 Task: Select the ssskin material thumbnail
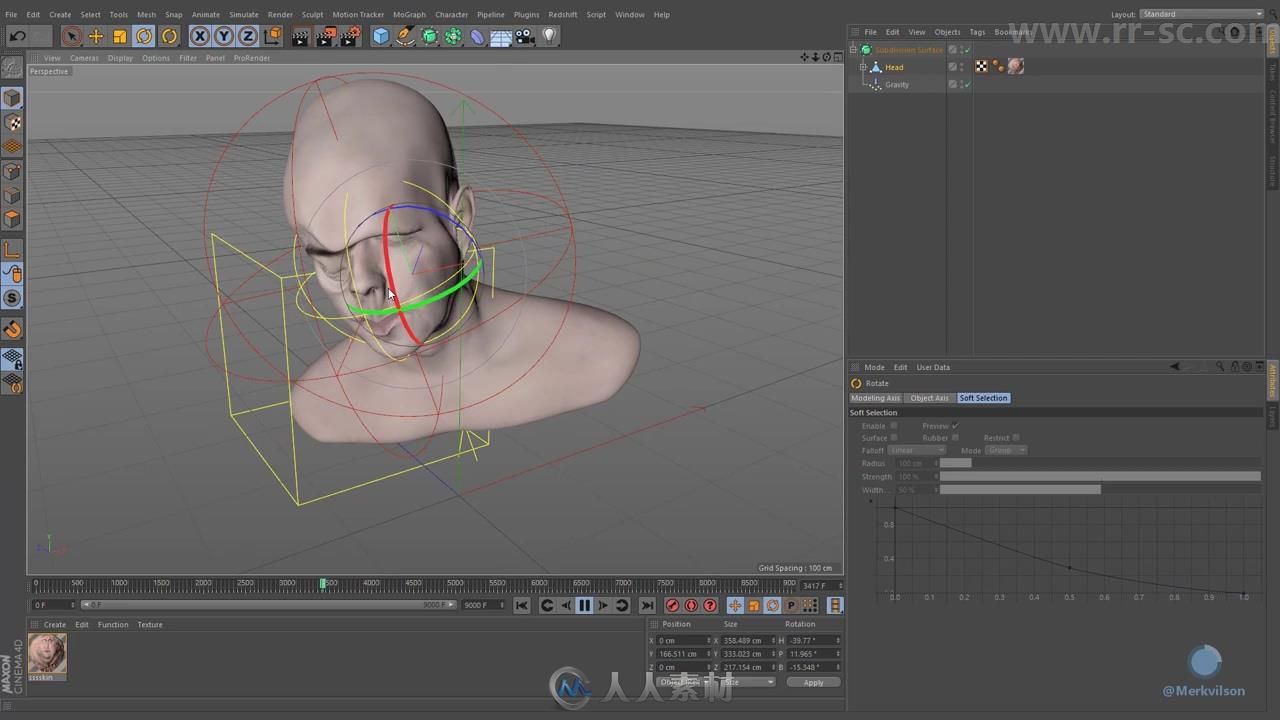click(47, 653)
